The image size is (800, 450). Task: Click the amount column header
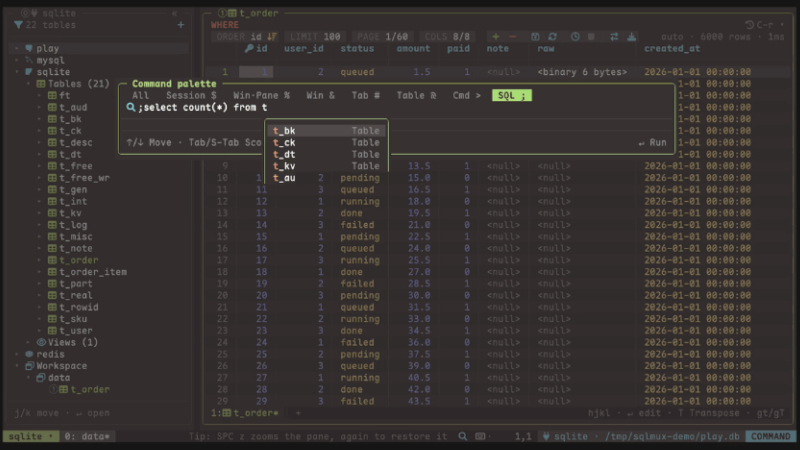click(x=413, y=48)
